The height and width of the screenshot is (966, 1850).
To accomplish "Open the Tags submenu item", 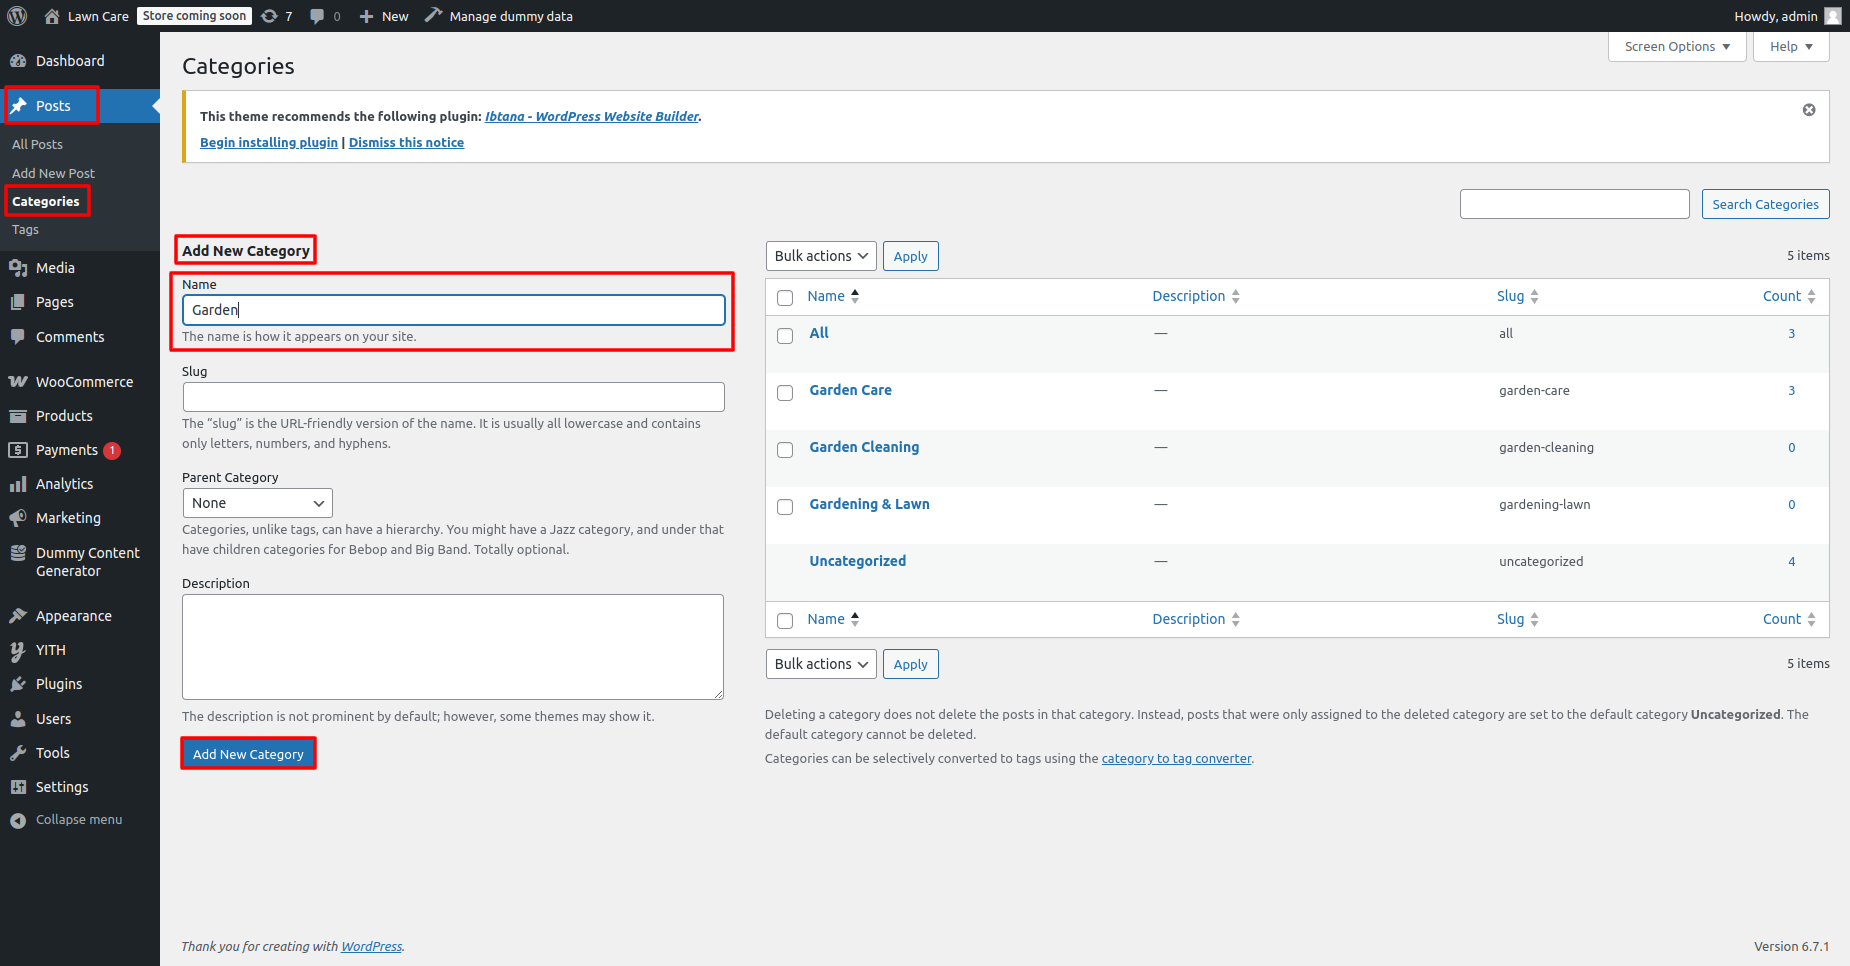I will click(26, 230).
